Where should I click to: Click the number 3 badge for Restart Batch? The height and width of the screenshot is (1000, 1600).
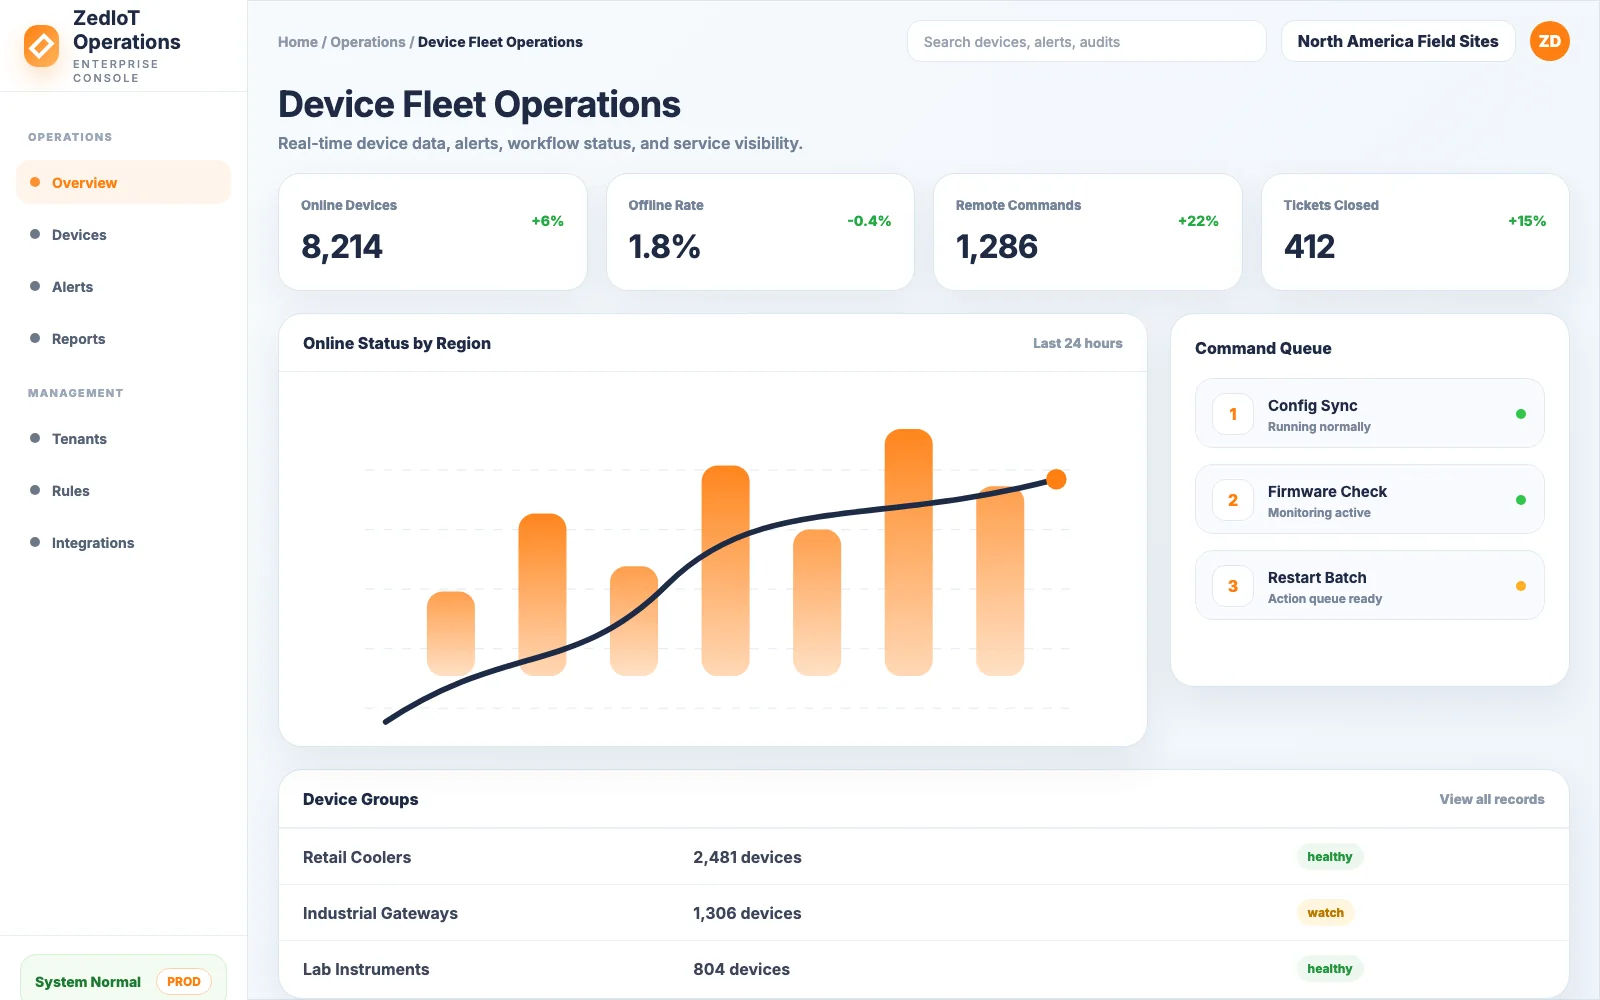click(x=1233, y=586)
